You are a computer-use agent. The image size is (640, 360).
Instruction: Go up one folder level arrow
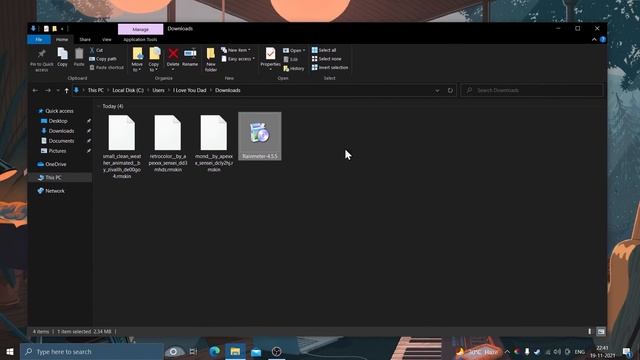66,90
